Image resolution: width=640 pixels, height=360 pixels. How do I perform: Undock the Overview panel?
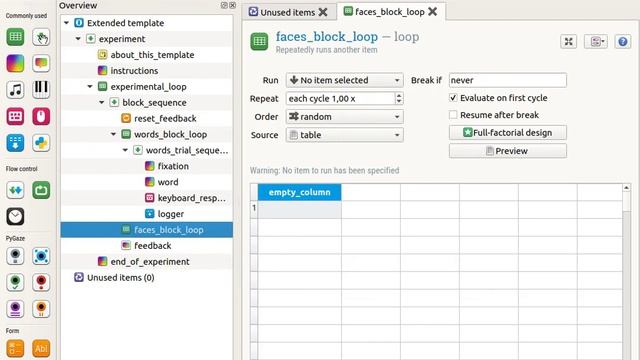pos(224,5)
